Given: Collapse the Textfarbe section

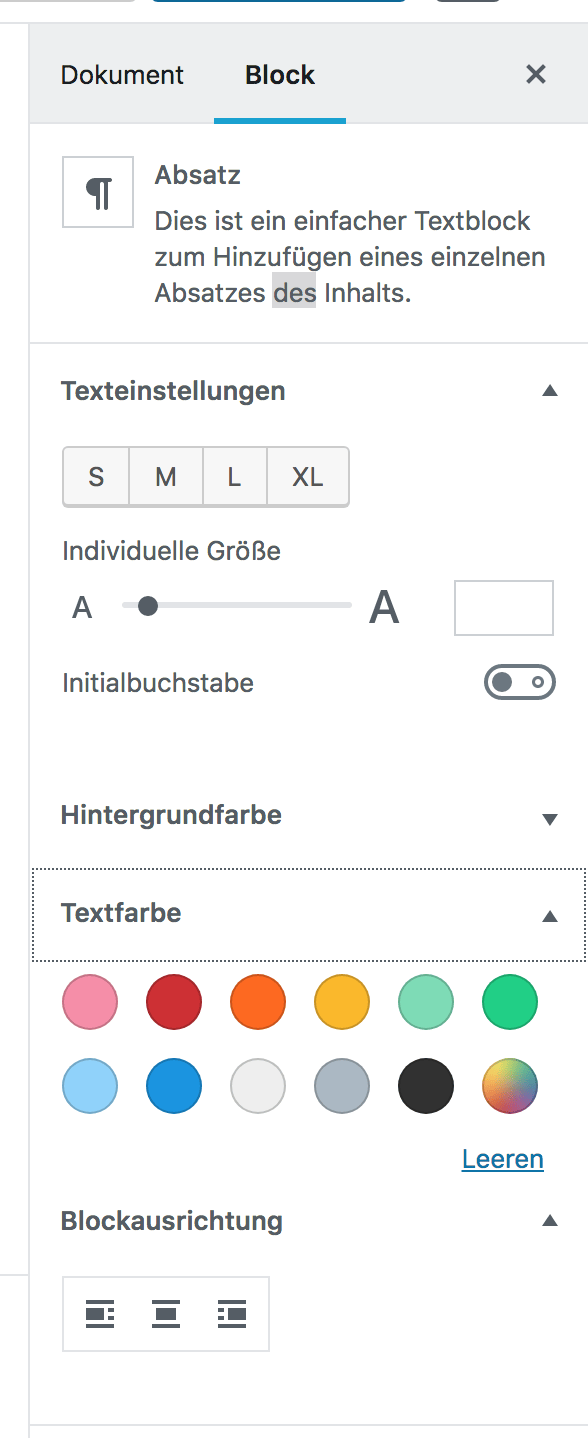Looking at the screenshot, I should (551, 913).
